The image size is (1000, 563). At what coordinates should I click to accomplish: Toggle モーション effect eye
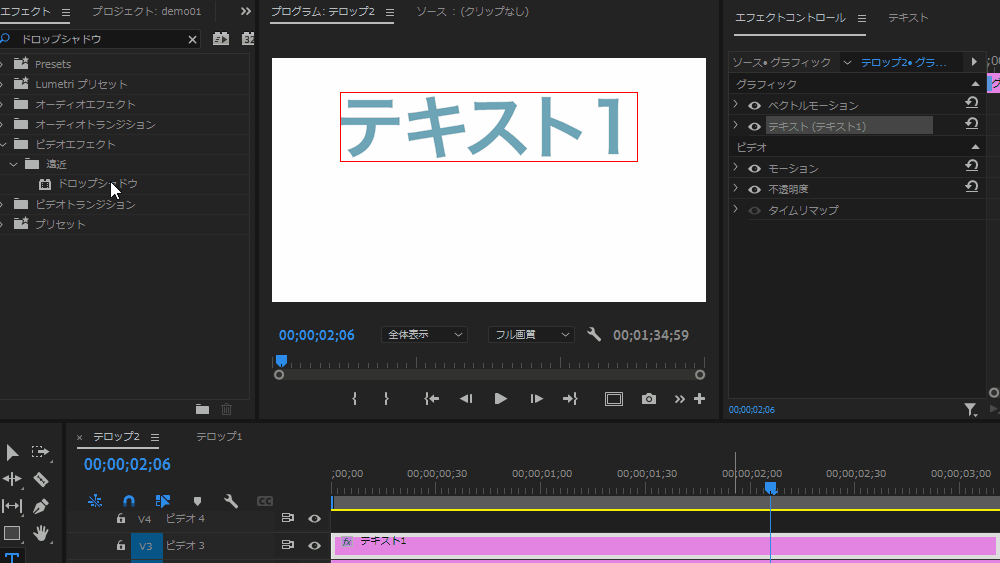pos(754,169)
